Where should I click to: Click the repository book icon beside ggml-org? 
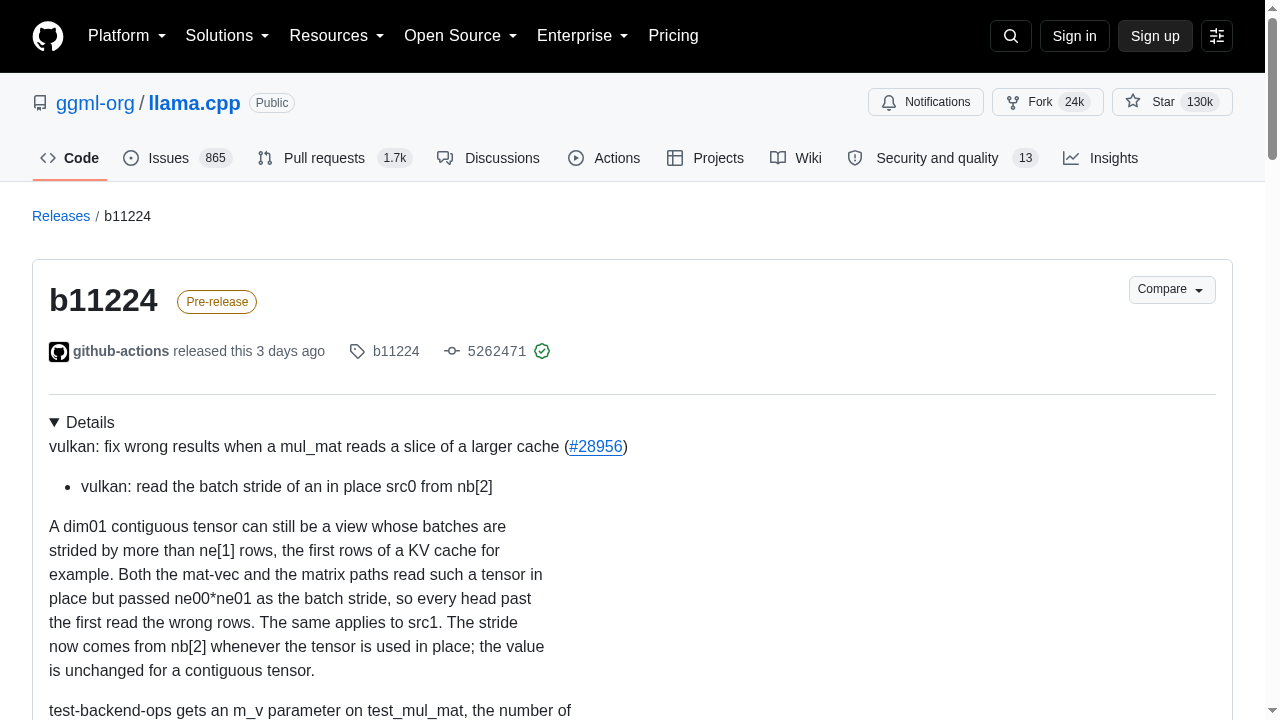40,103
